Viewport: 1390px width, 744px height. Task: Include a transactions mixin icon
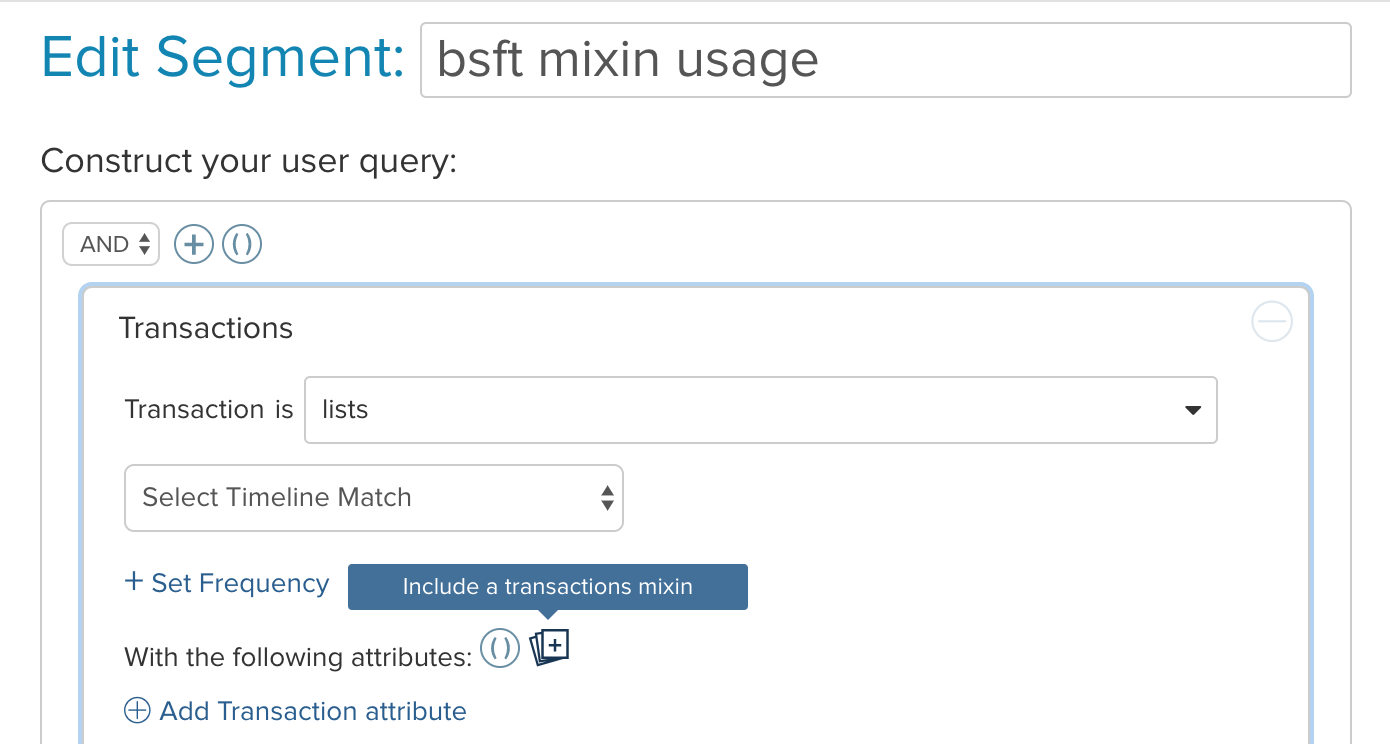pos(549,648)
